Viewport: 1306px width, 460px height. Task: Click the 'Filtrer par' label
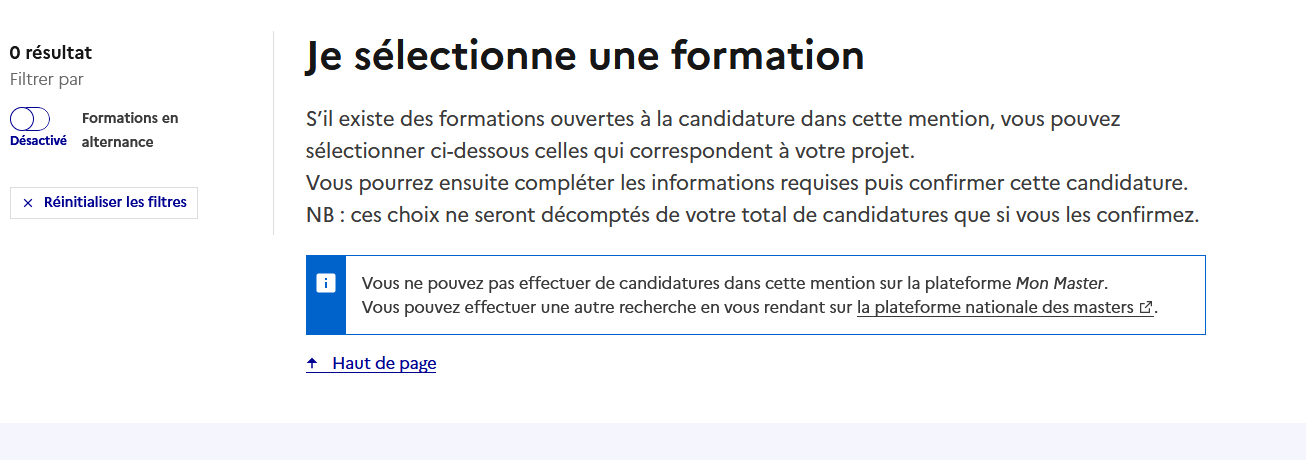pos(47,79)
